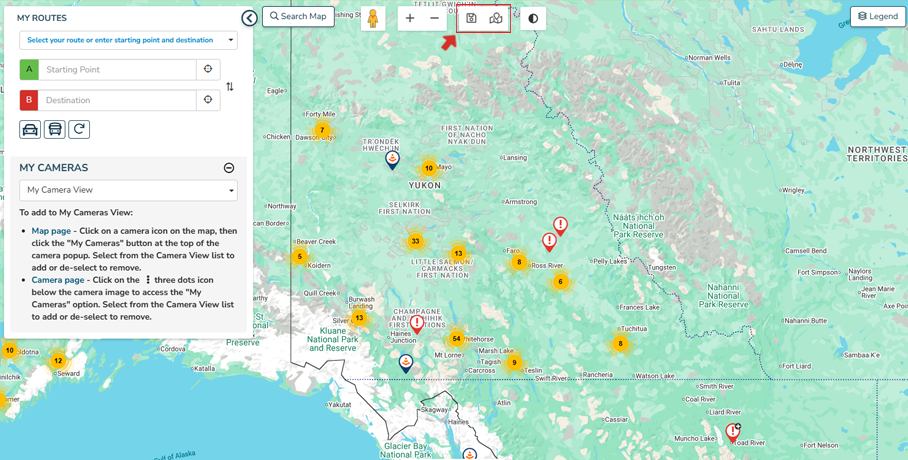Open the route selection dropdown

[x=128, y=40]
